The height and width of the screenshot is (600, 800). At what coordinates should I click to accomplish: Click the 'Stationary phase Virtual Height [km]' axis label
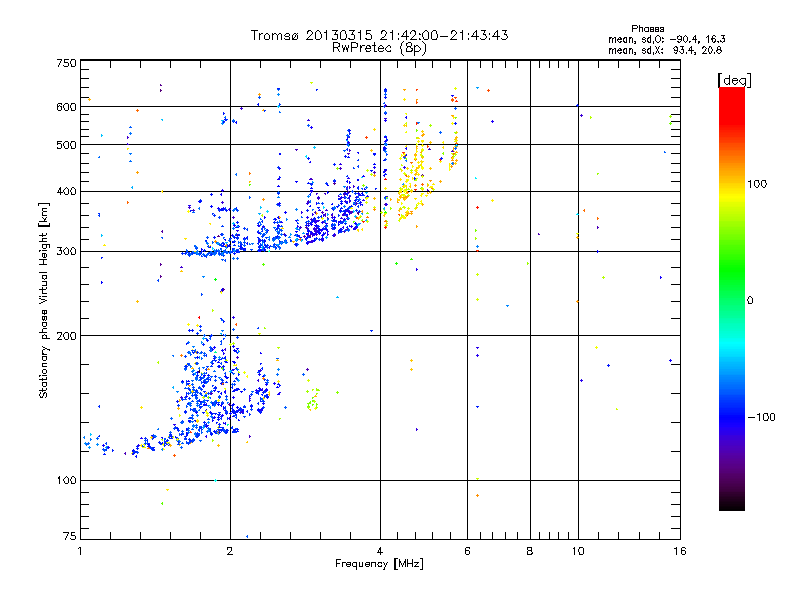click(x=44, y=300)
